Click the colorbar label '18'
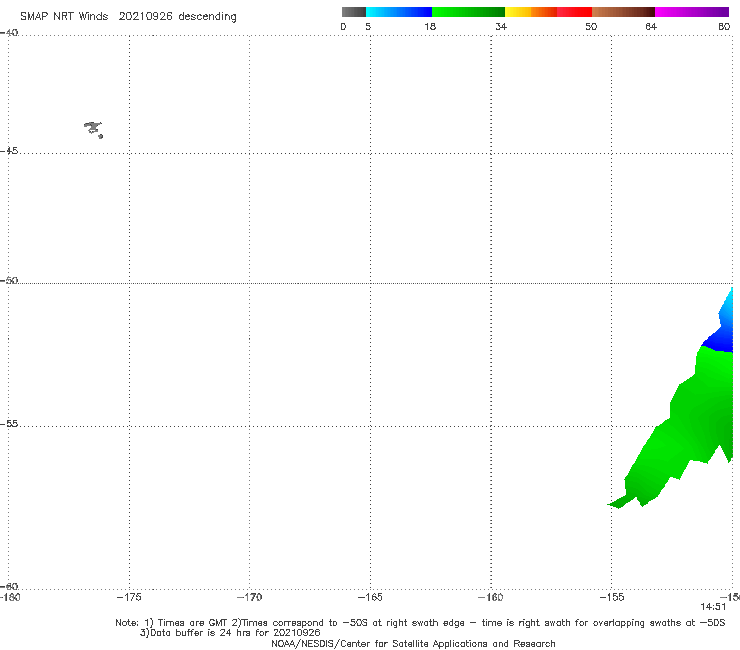The height and width of the screenshot is (650, 740). point(430,26)
